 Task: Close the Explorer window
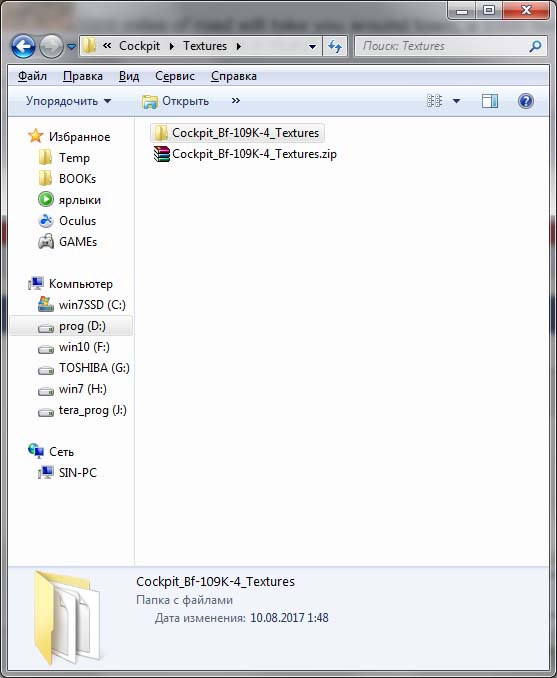click(x=526, y=10)
